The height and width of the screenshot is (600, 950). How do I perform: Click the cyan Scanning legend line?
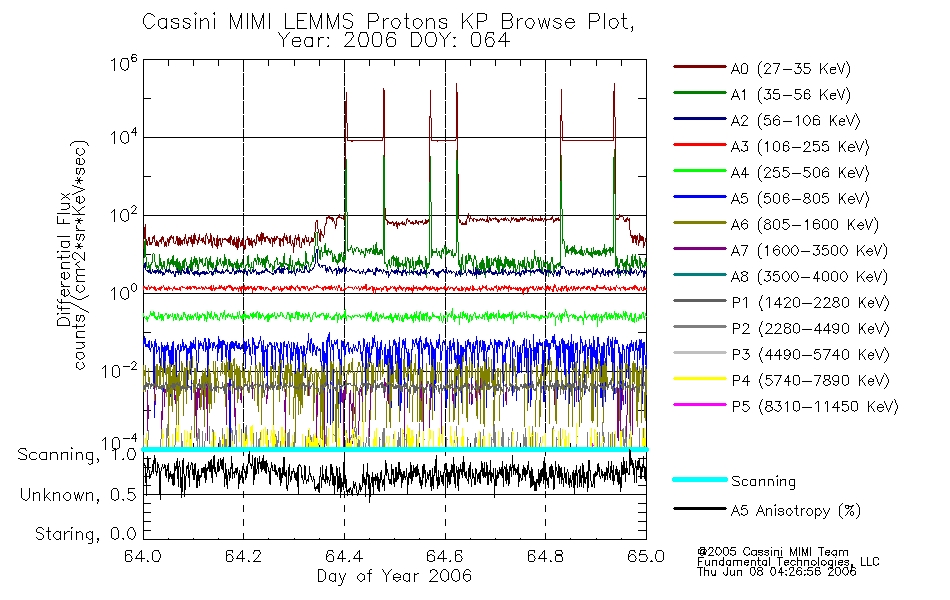point(700,479)
